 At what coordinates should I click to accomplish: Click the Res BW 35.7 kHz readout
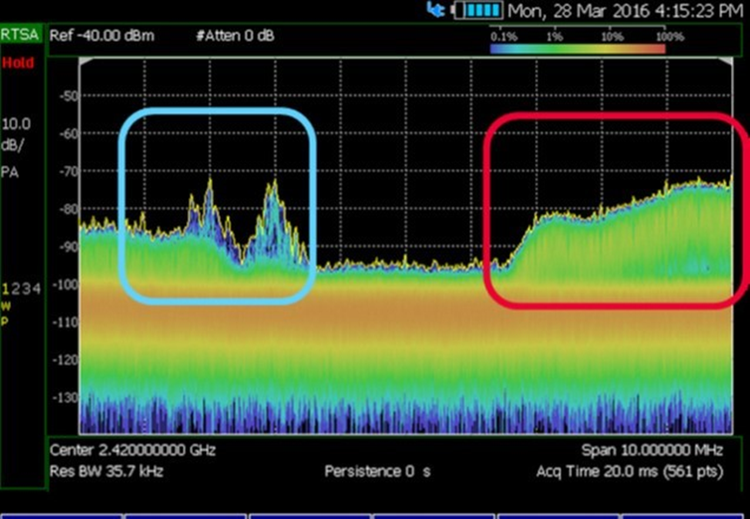click(x=106, y=470)
